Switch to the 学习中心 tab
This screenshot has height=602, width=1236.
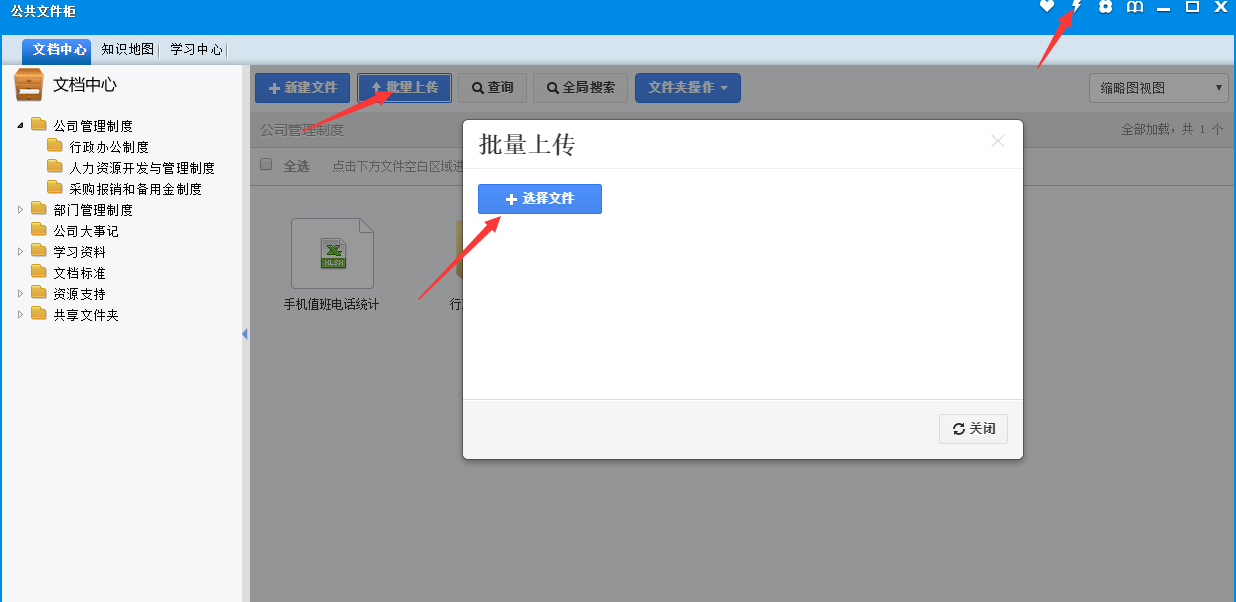click(196, 49)
